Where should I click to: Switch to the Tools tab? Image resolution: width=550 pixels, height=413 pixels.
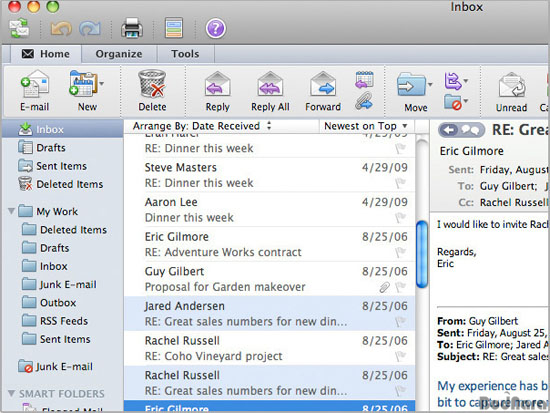pyautogui.click(x=185, y=54)
